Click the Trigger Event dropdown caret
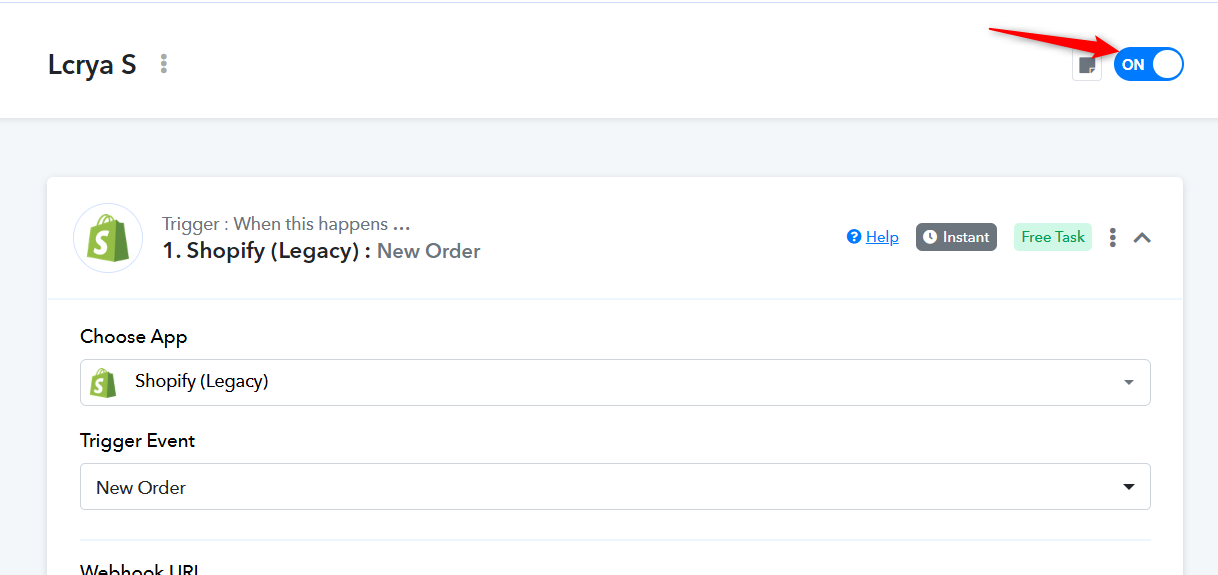Image resolution: width=1218 pixels, height=575 pixels. (1129, 487)
